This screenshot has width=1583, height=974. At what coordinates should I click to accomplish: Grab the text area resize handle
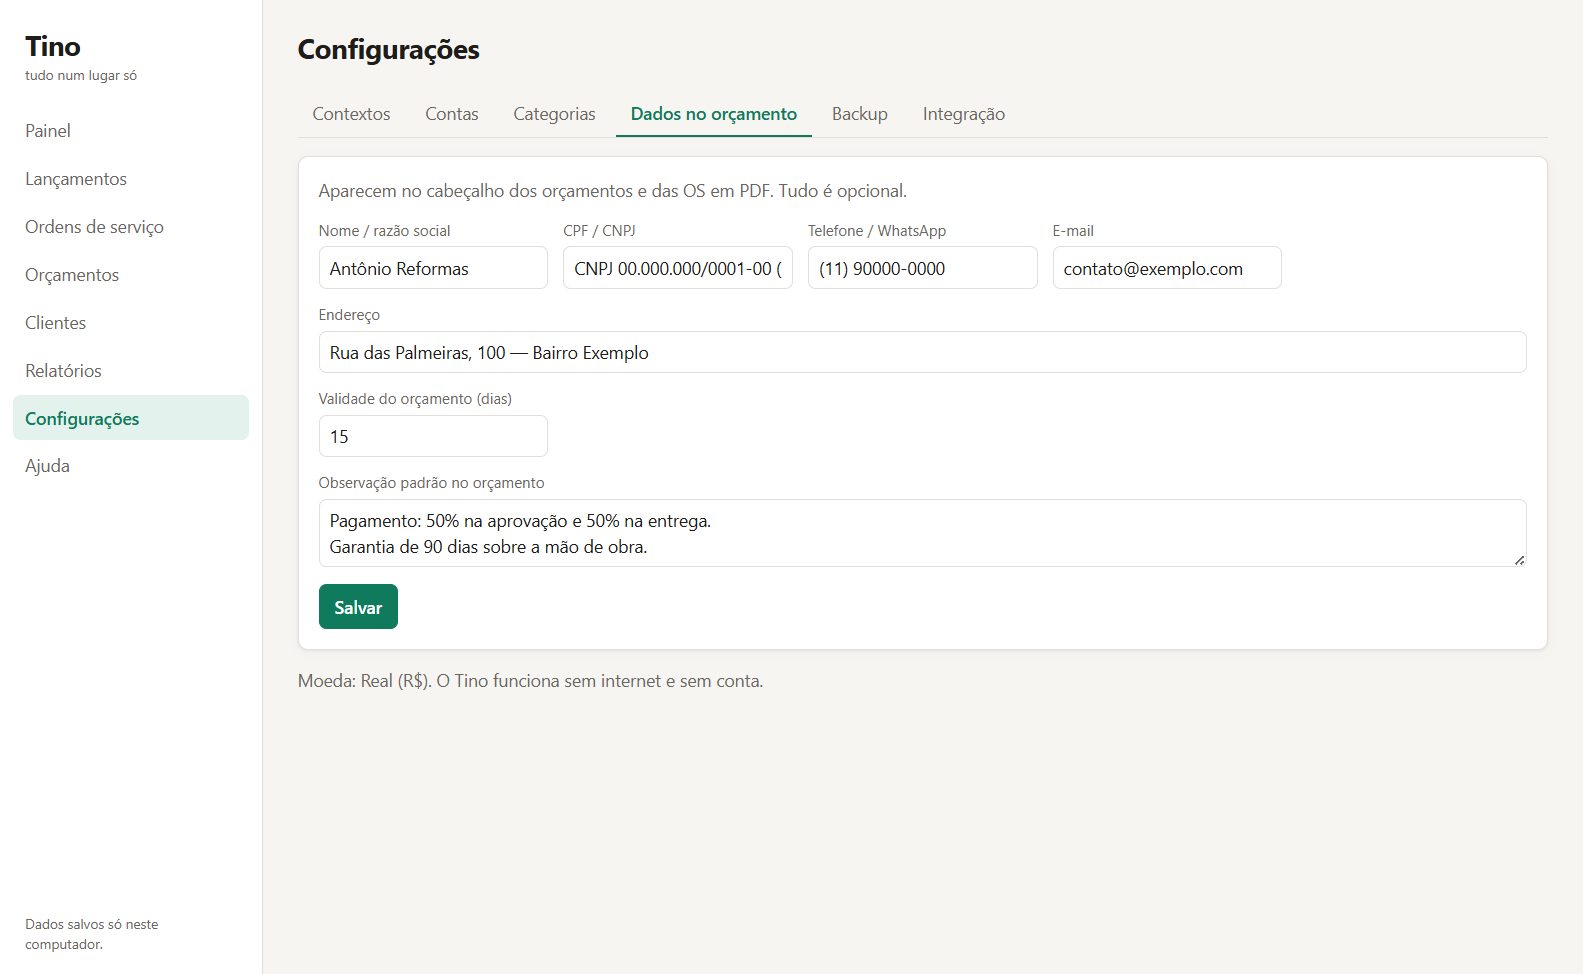(x=1519, y=560)
